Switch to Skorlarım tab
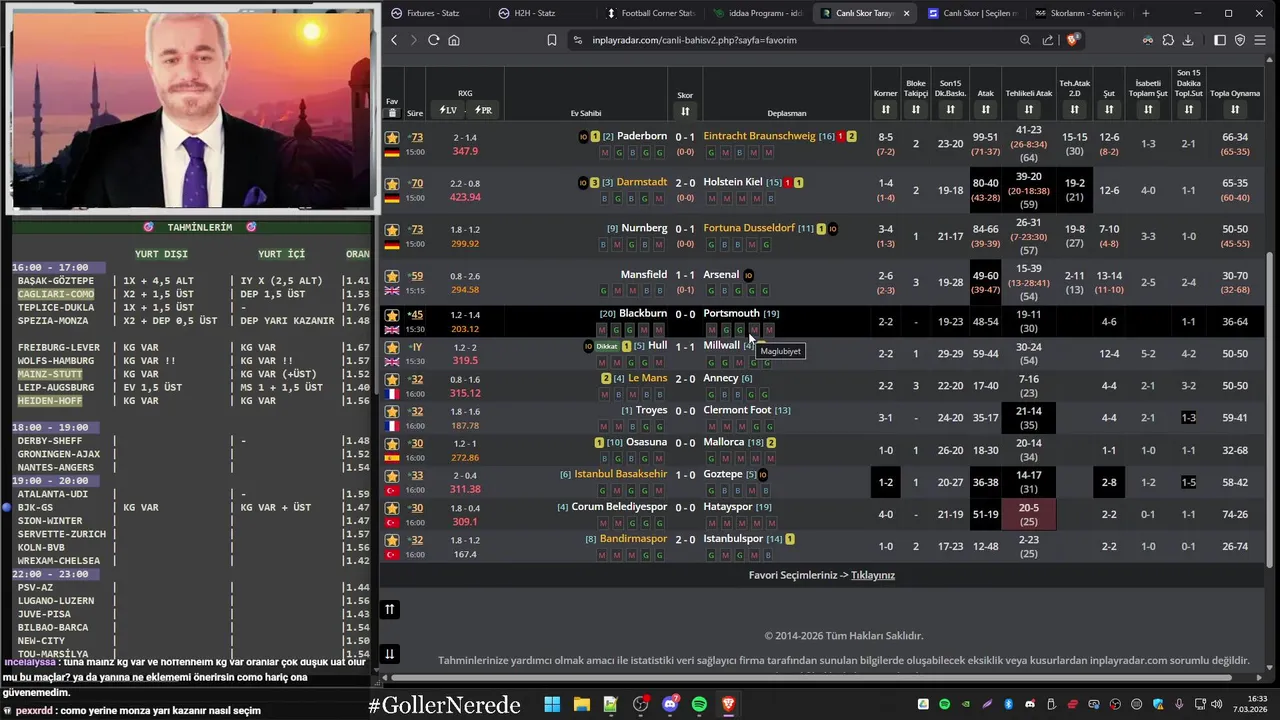 click(1080, 13)
